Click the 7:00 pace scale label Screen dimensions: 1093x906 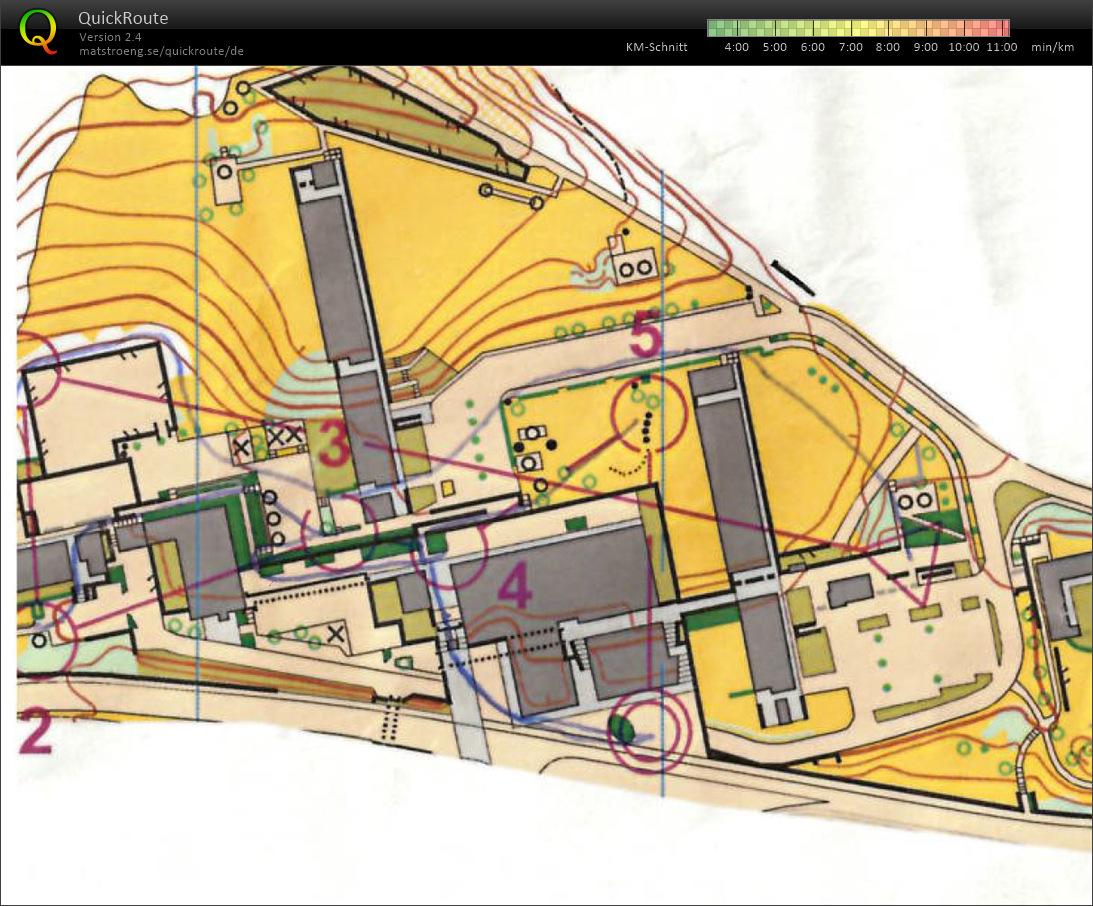pos(850,47)
